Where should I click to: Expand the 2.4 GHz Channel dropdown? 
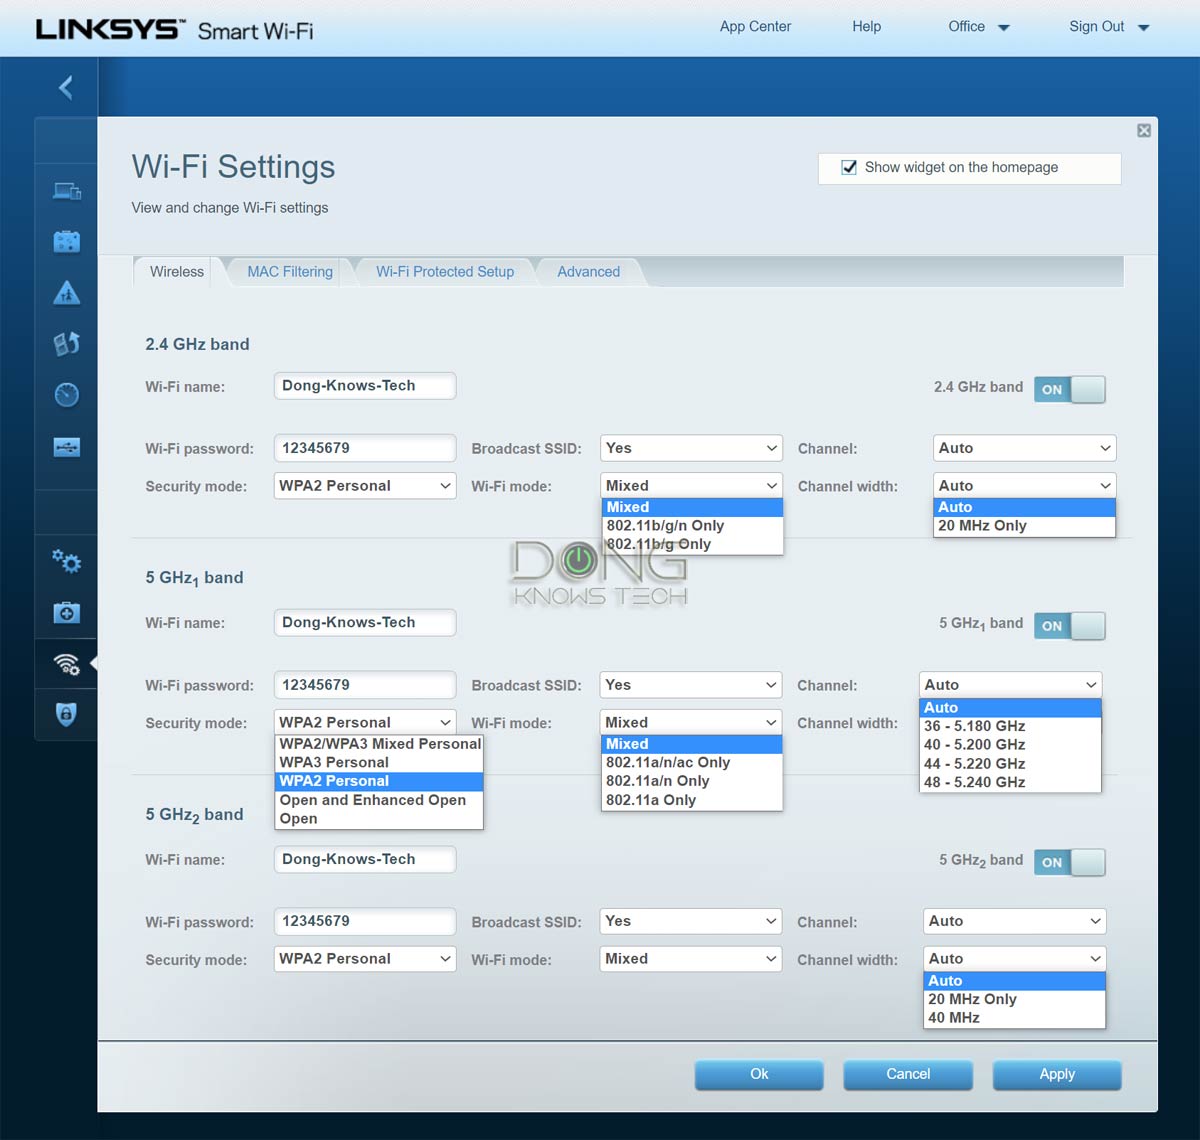coord(1024,448)
